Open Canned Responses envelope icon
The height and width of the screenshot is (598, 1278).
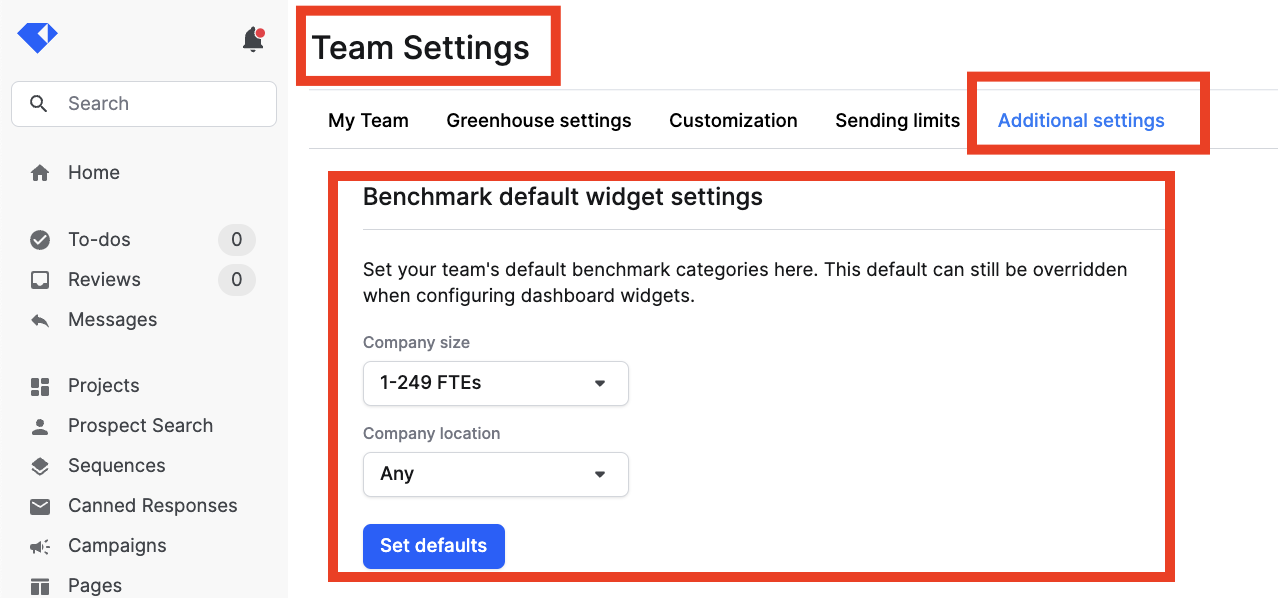[40, 506]
